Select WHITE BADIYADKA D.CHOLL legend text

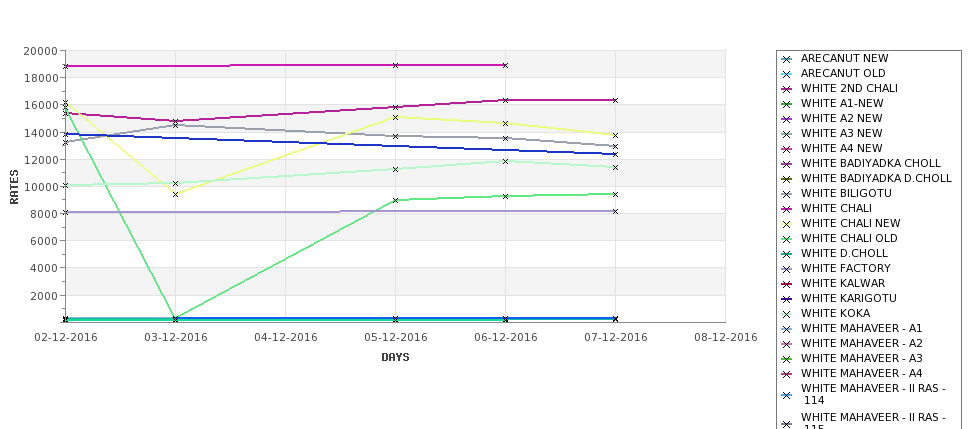tap(876, 178)
